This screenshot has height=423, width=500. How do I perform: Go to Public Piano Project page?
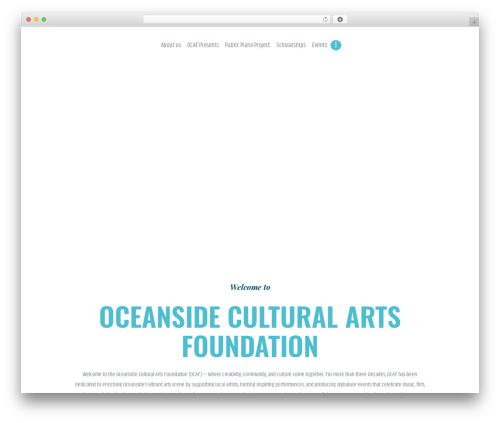[247, 45]
